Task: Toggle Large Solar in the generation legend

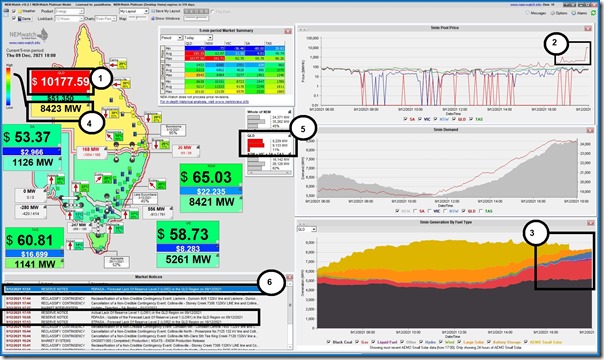Action: point(459,342)
